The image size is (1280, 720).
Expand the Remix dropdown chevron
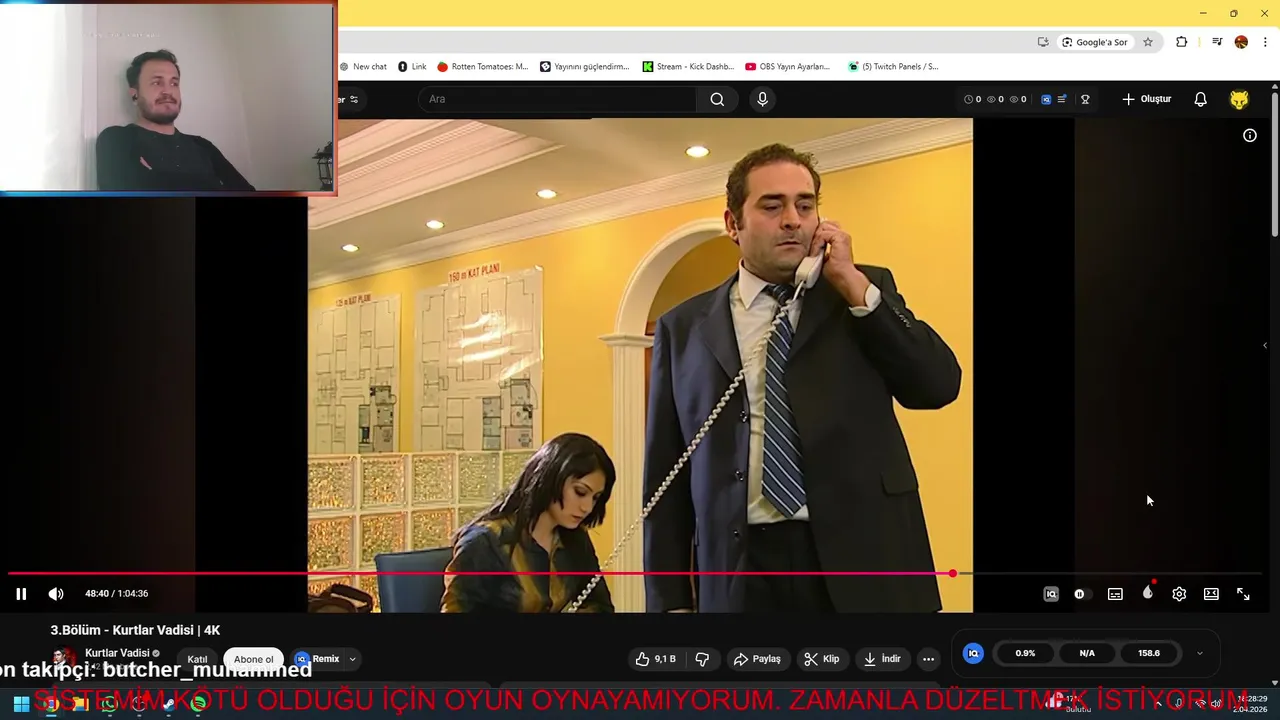pyautogui.click(x=352, y=659)
